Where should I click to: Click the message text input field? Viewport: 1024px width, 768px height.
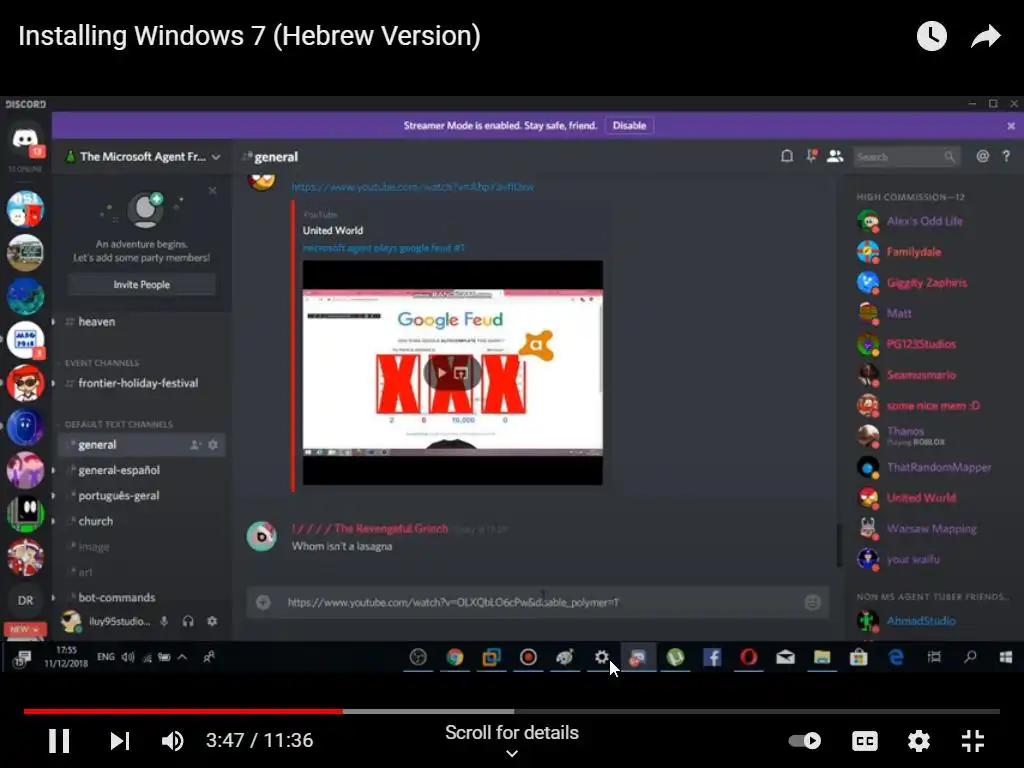[538, 602]
